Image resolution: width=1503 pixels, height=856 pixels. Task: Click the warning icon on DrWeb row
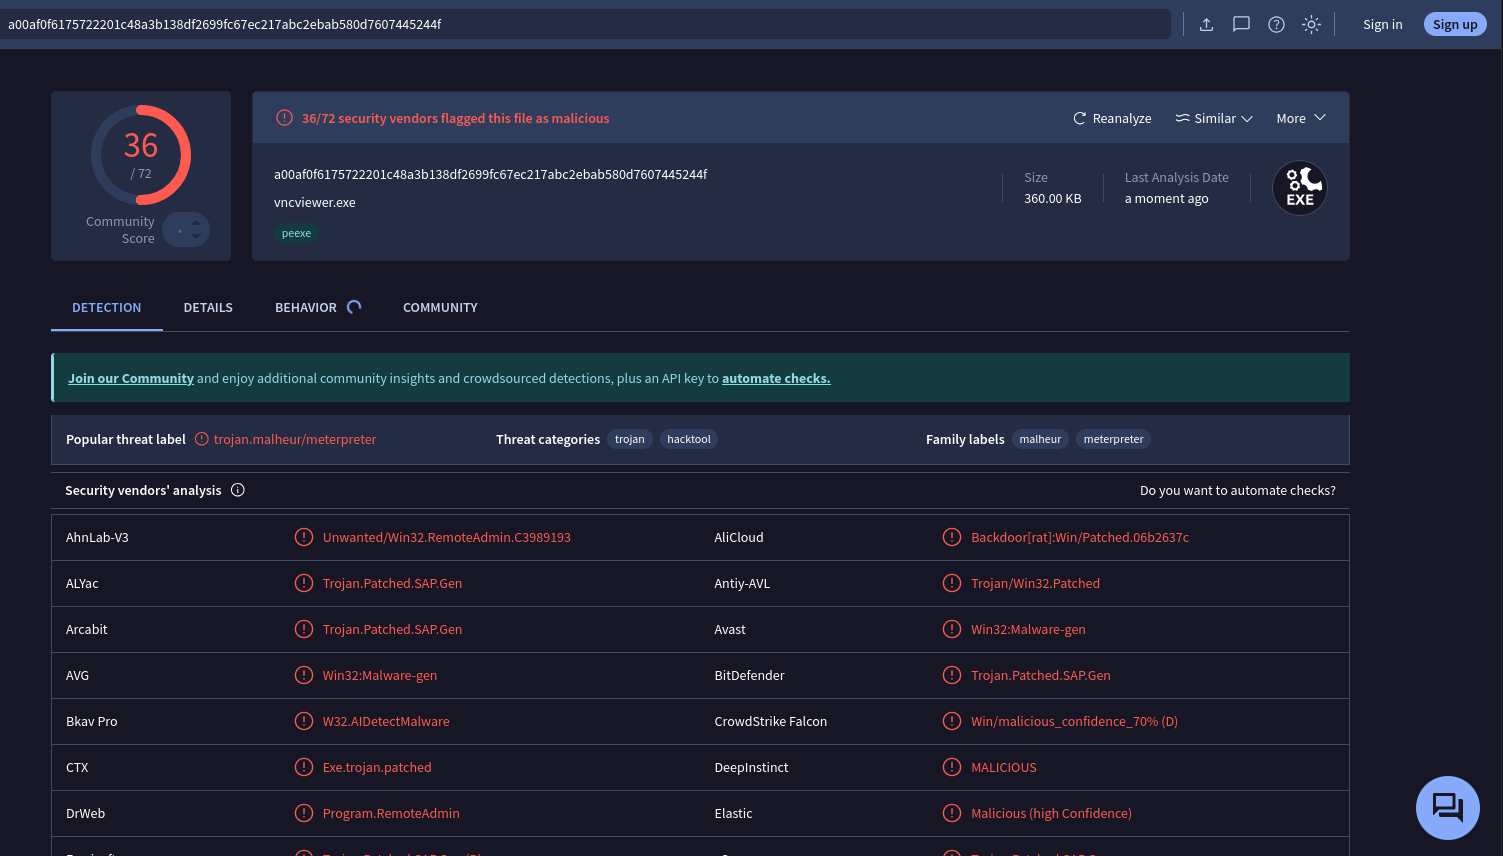coord(304,813)
